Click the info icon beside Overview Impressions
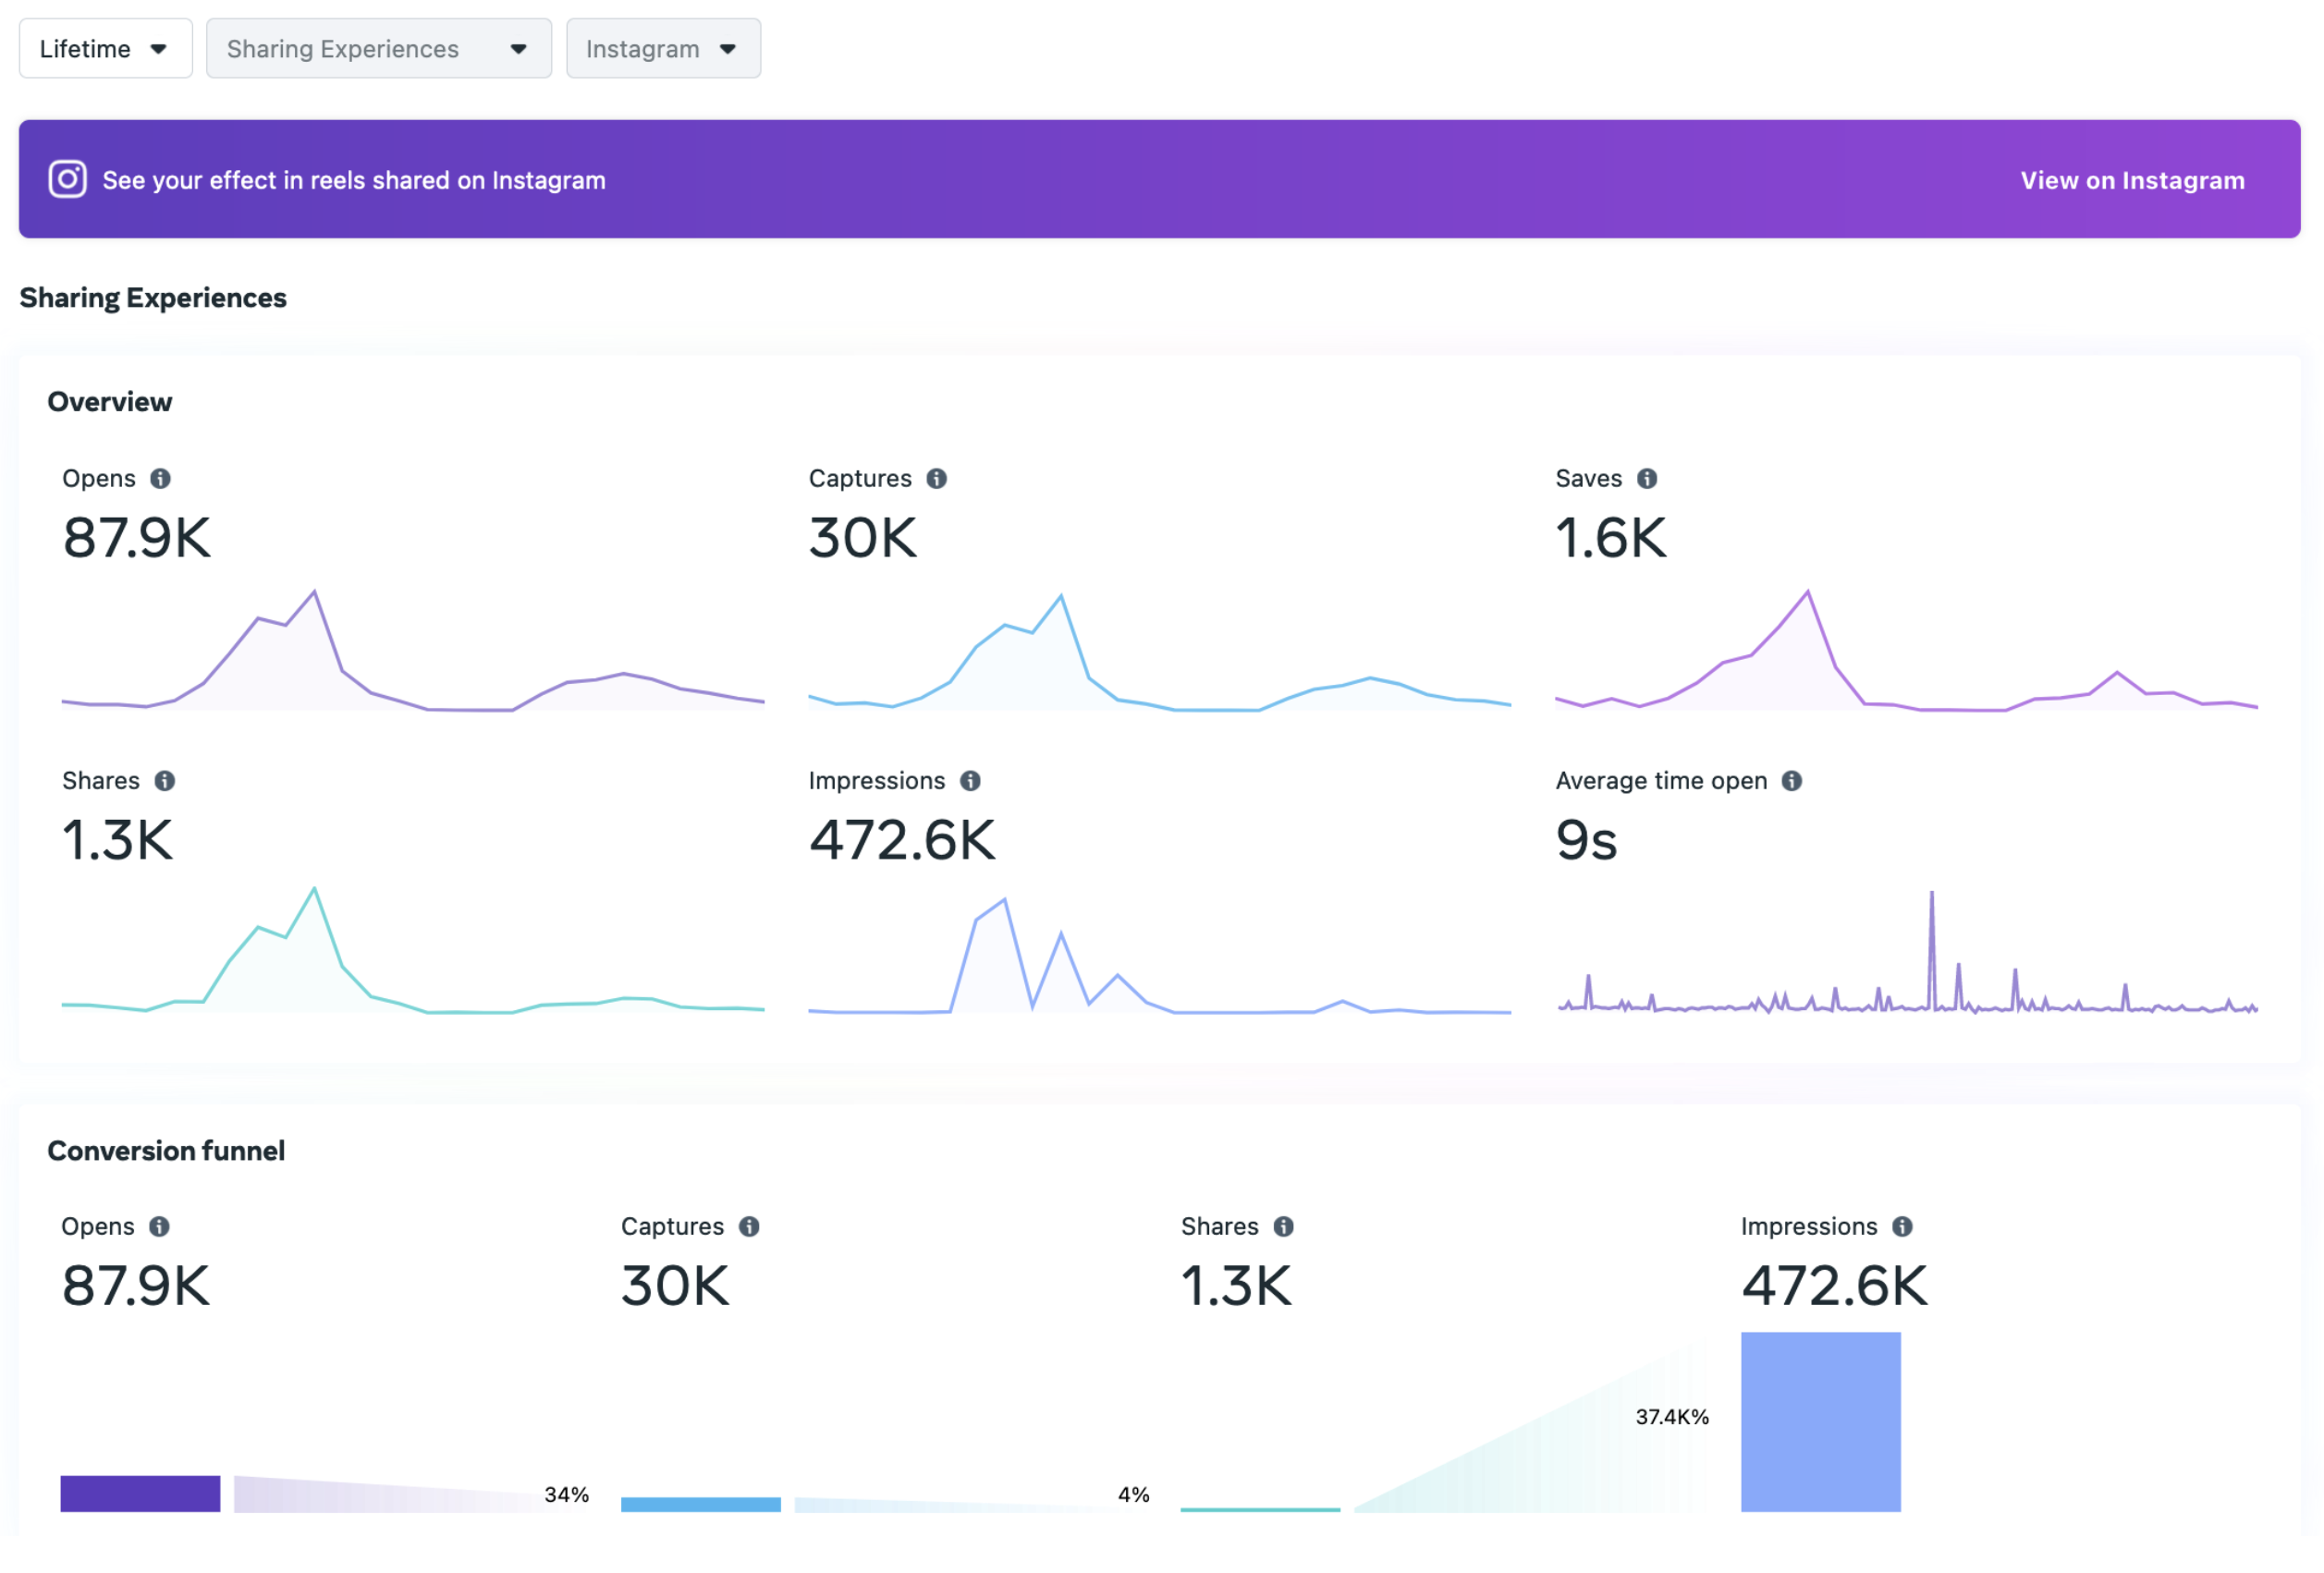 pyautogui.click(x=970, y=781)
